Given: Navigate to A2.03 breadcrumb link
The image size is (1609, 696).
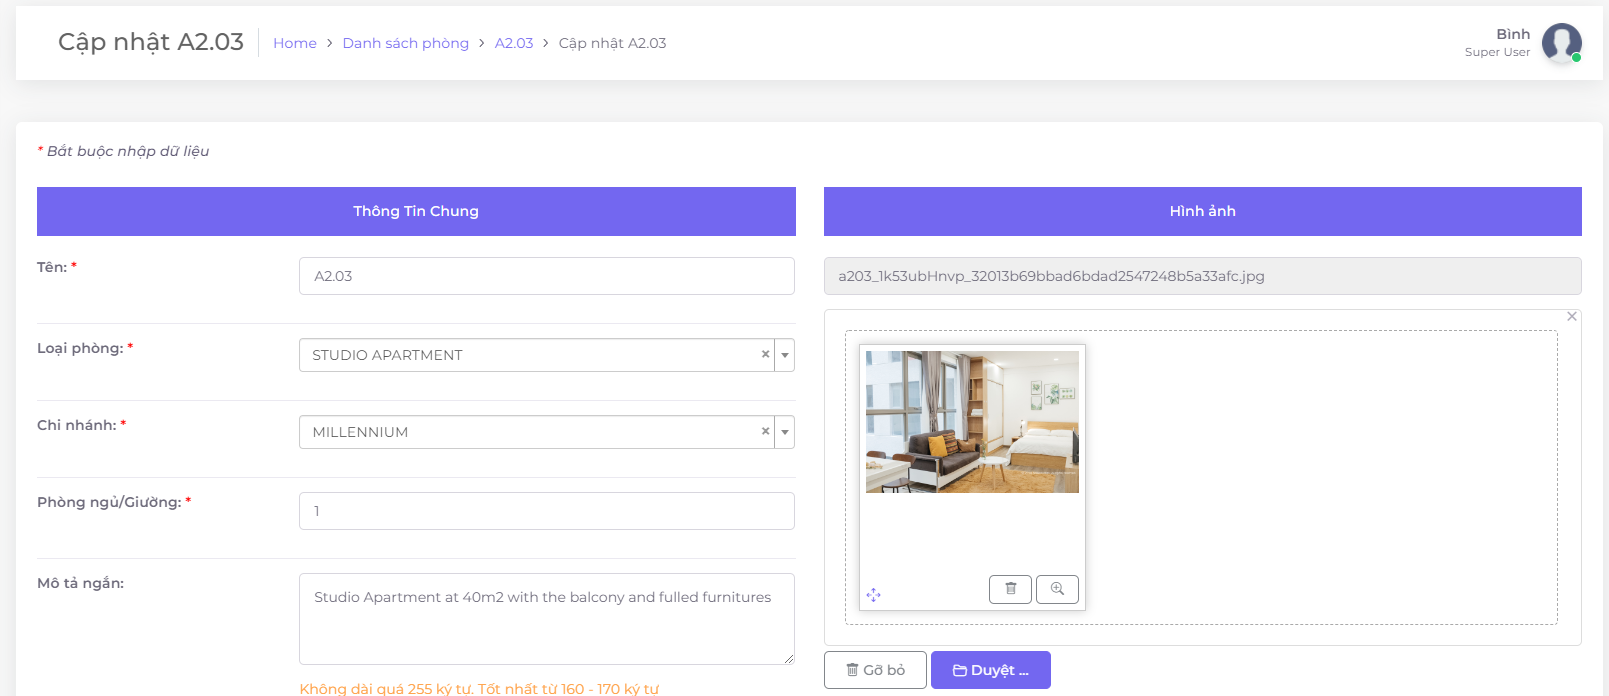Looking at the screenshot, I should click(x=514, y=43).
